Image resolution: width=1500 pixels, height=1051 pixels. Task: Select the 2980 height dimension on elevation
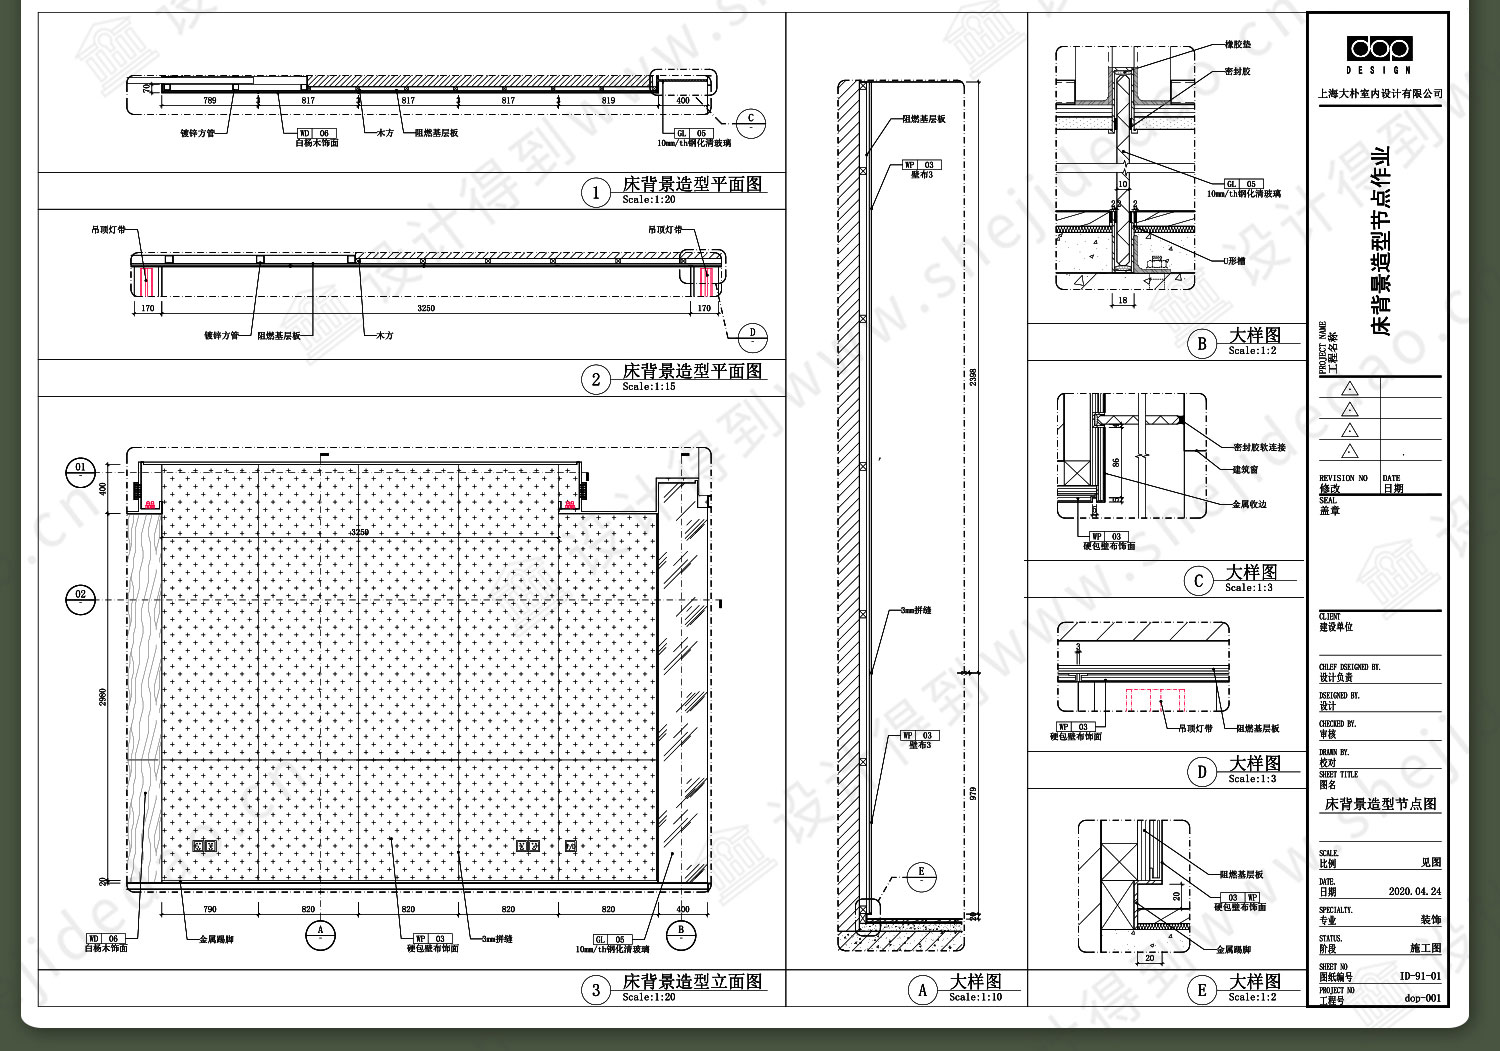[103, 696]
